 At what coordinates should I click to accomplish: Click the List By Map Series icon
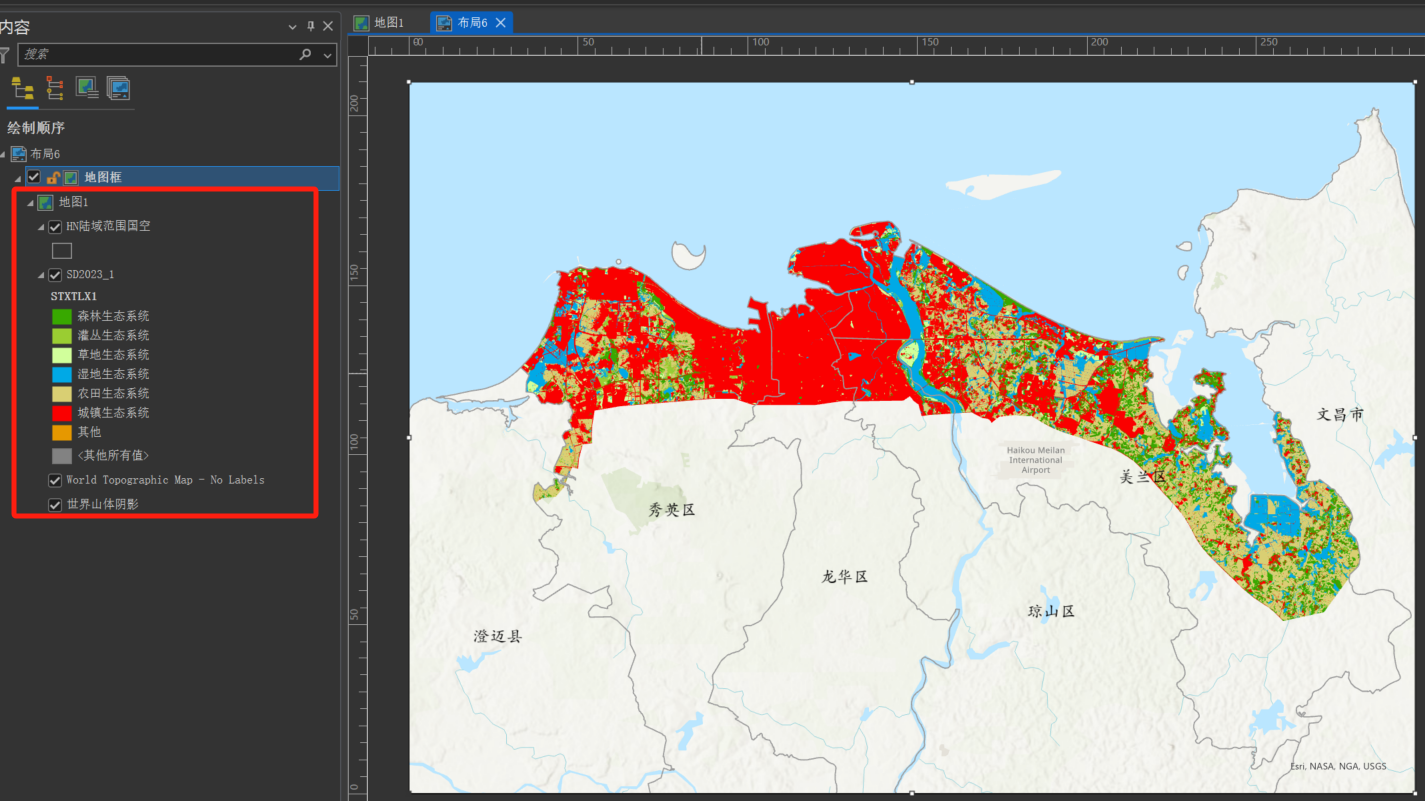click(118, 88)
